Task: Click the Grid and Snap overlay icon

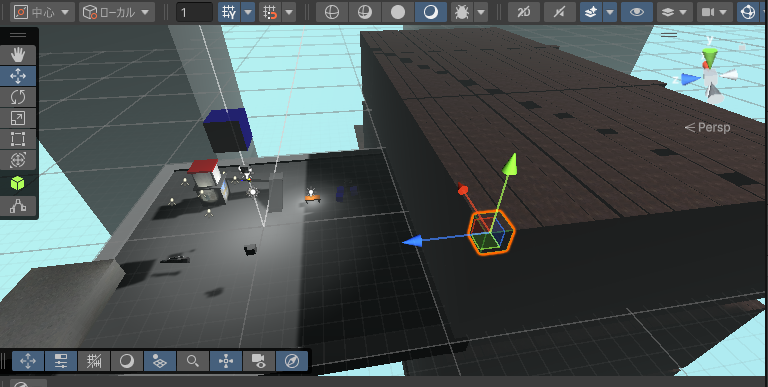Action: (x=94, y=361)
